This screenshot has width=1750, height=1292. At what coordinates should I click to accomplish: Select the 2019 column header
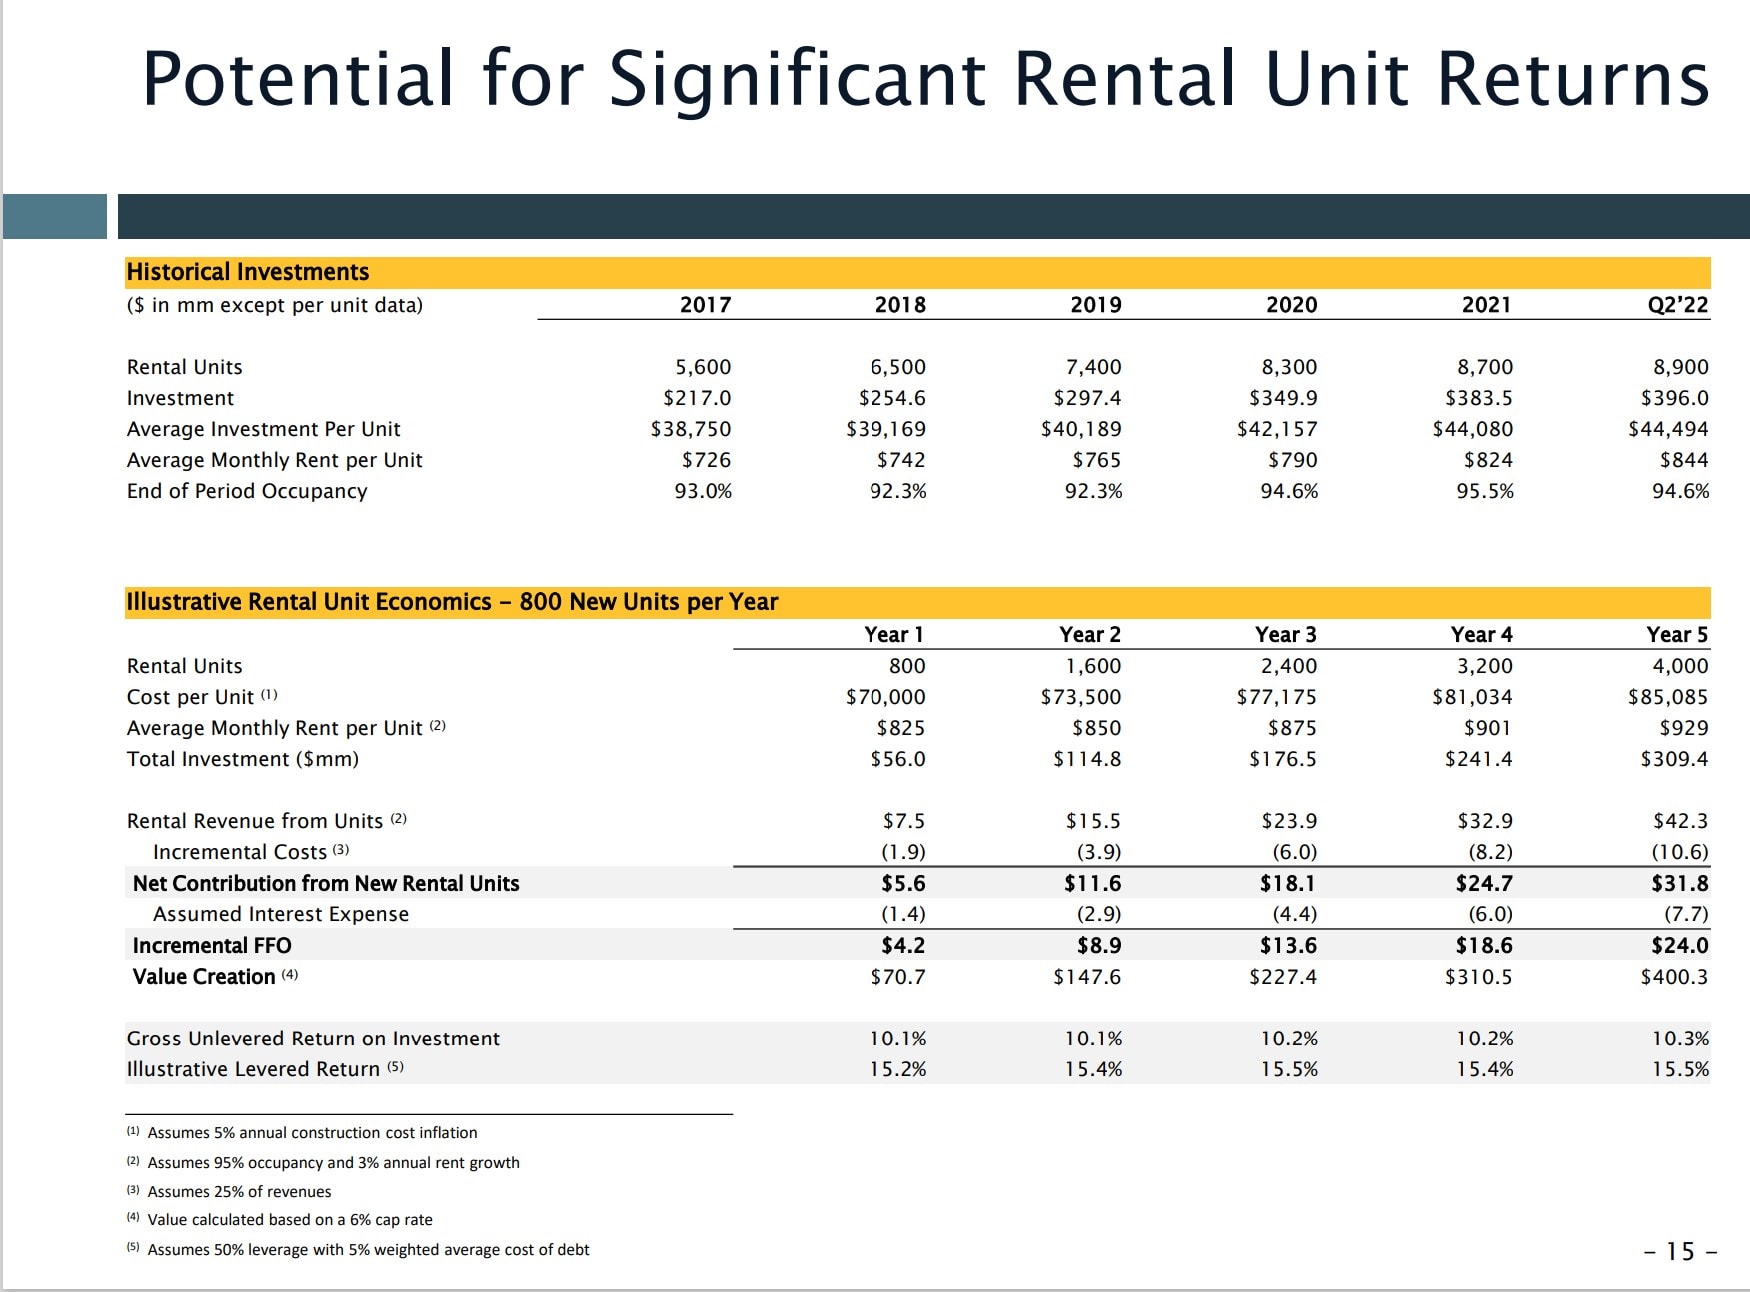pos(1096,305)
